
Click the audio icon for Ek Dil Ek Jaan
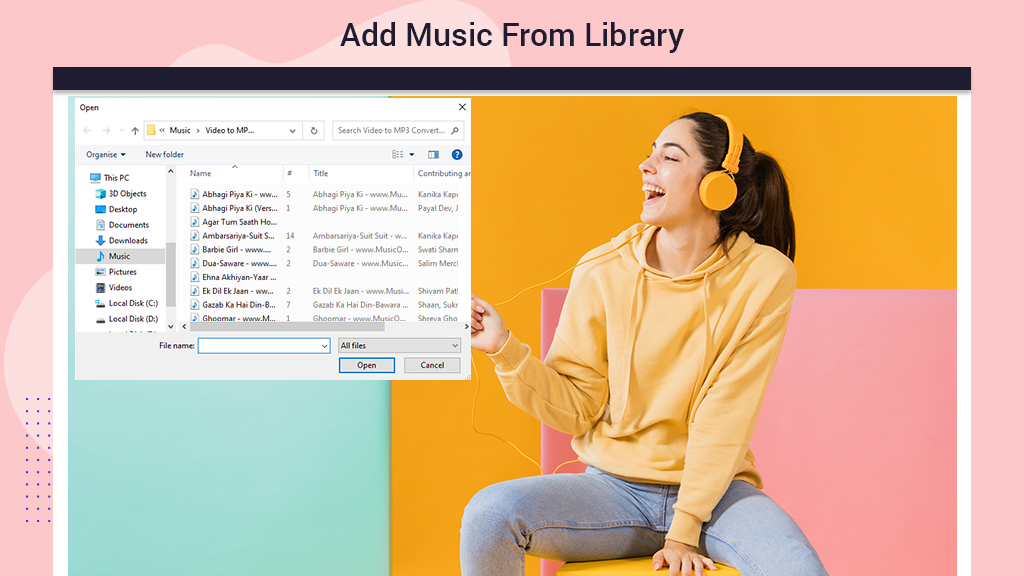[x=195, y=291]
